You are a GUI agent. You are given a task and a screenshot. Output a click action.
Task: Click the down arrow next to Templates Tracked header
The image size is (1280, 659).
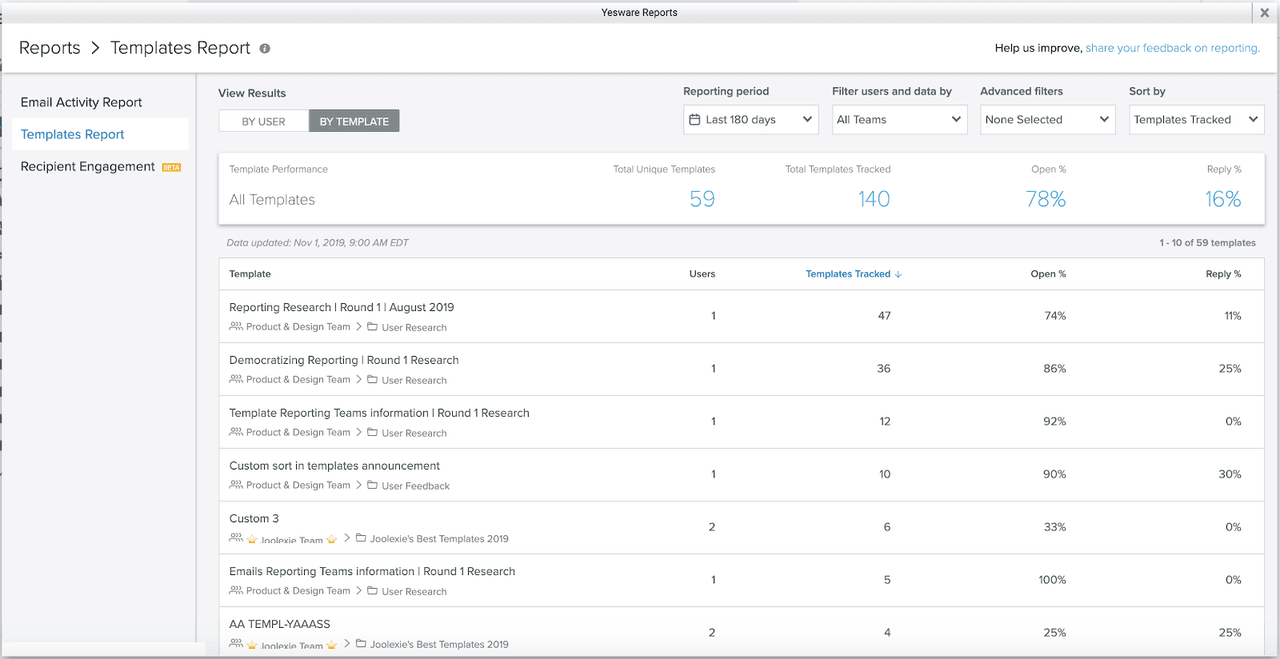[x=898, y=274]
